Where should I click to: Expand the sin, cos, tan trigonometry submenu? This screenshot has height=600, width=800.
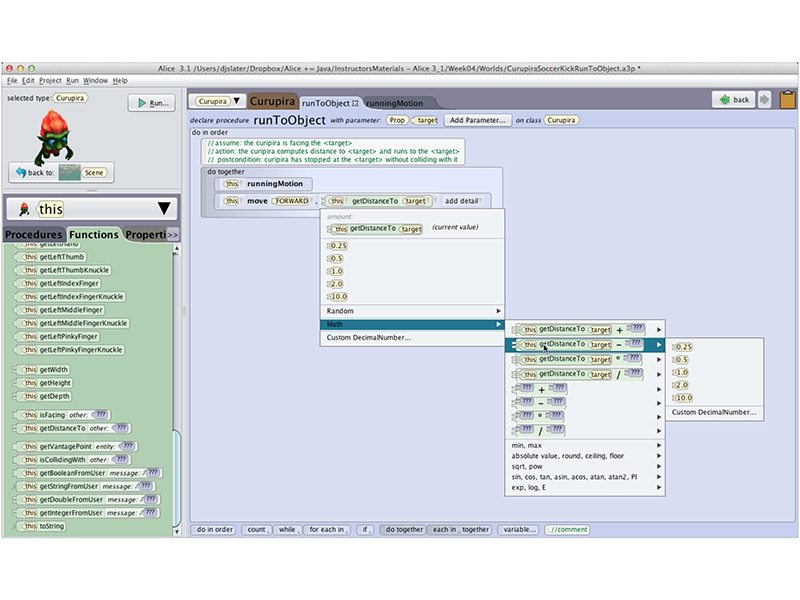(x=585, y=477)
